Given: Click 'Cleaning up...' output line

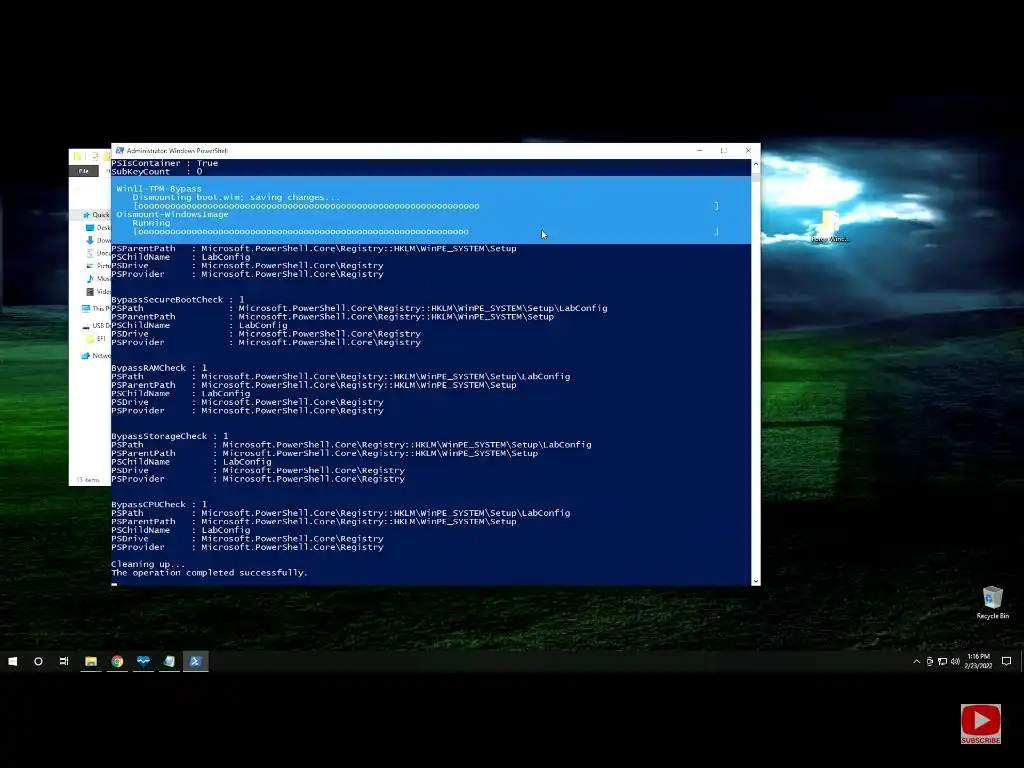Looking at the screenshot, I should [x=148, y=564].
